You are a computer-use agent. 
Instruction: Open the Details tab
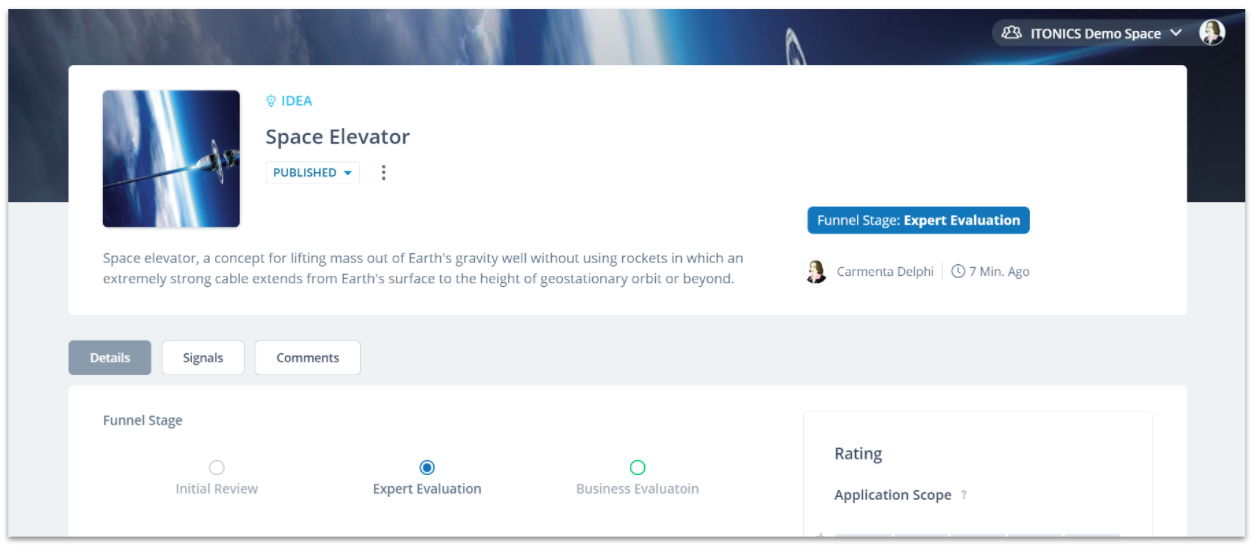110,358
